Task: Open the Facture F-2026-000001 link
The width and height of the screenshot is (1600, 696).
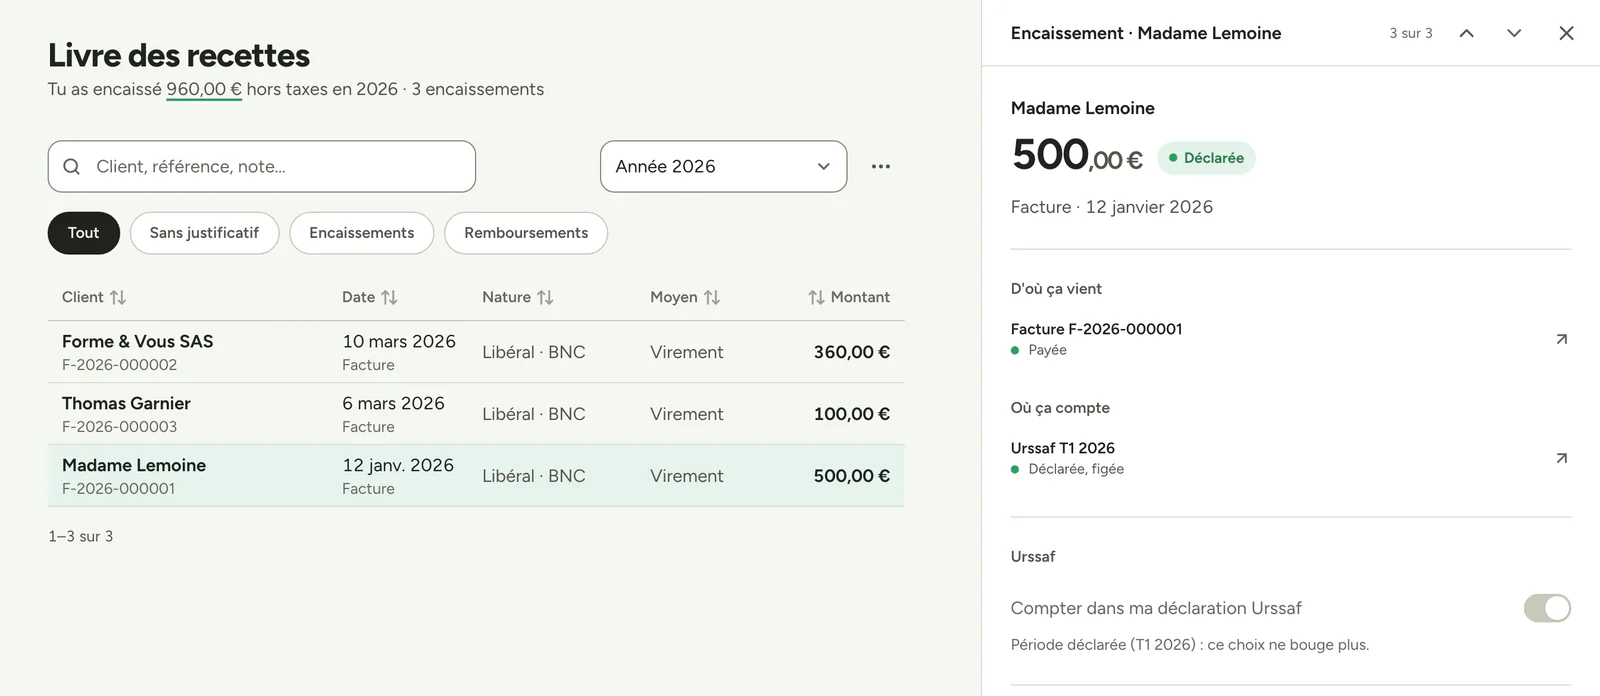Action: [x=1096, y=329]
